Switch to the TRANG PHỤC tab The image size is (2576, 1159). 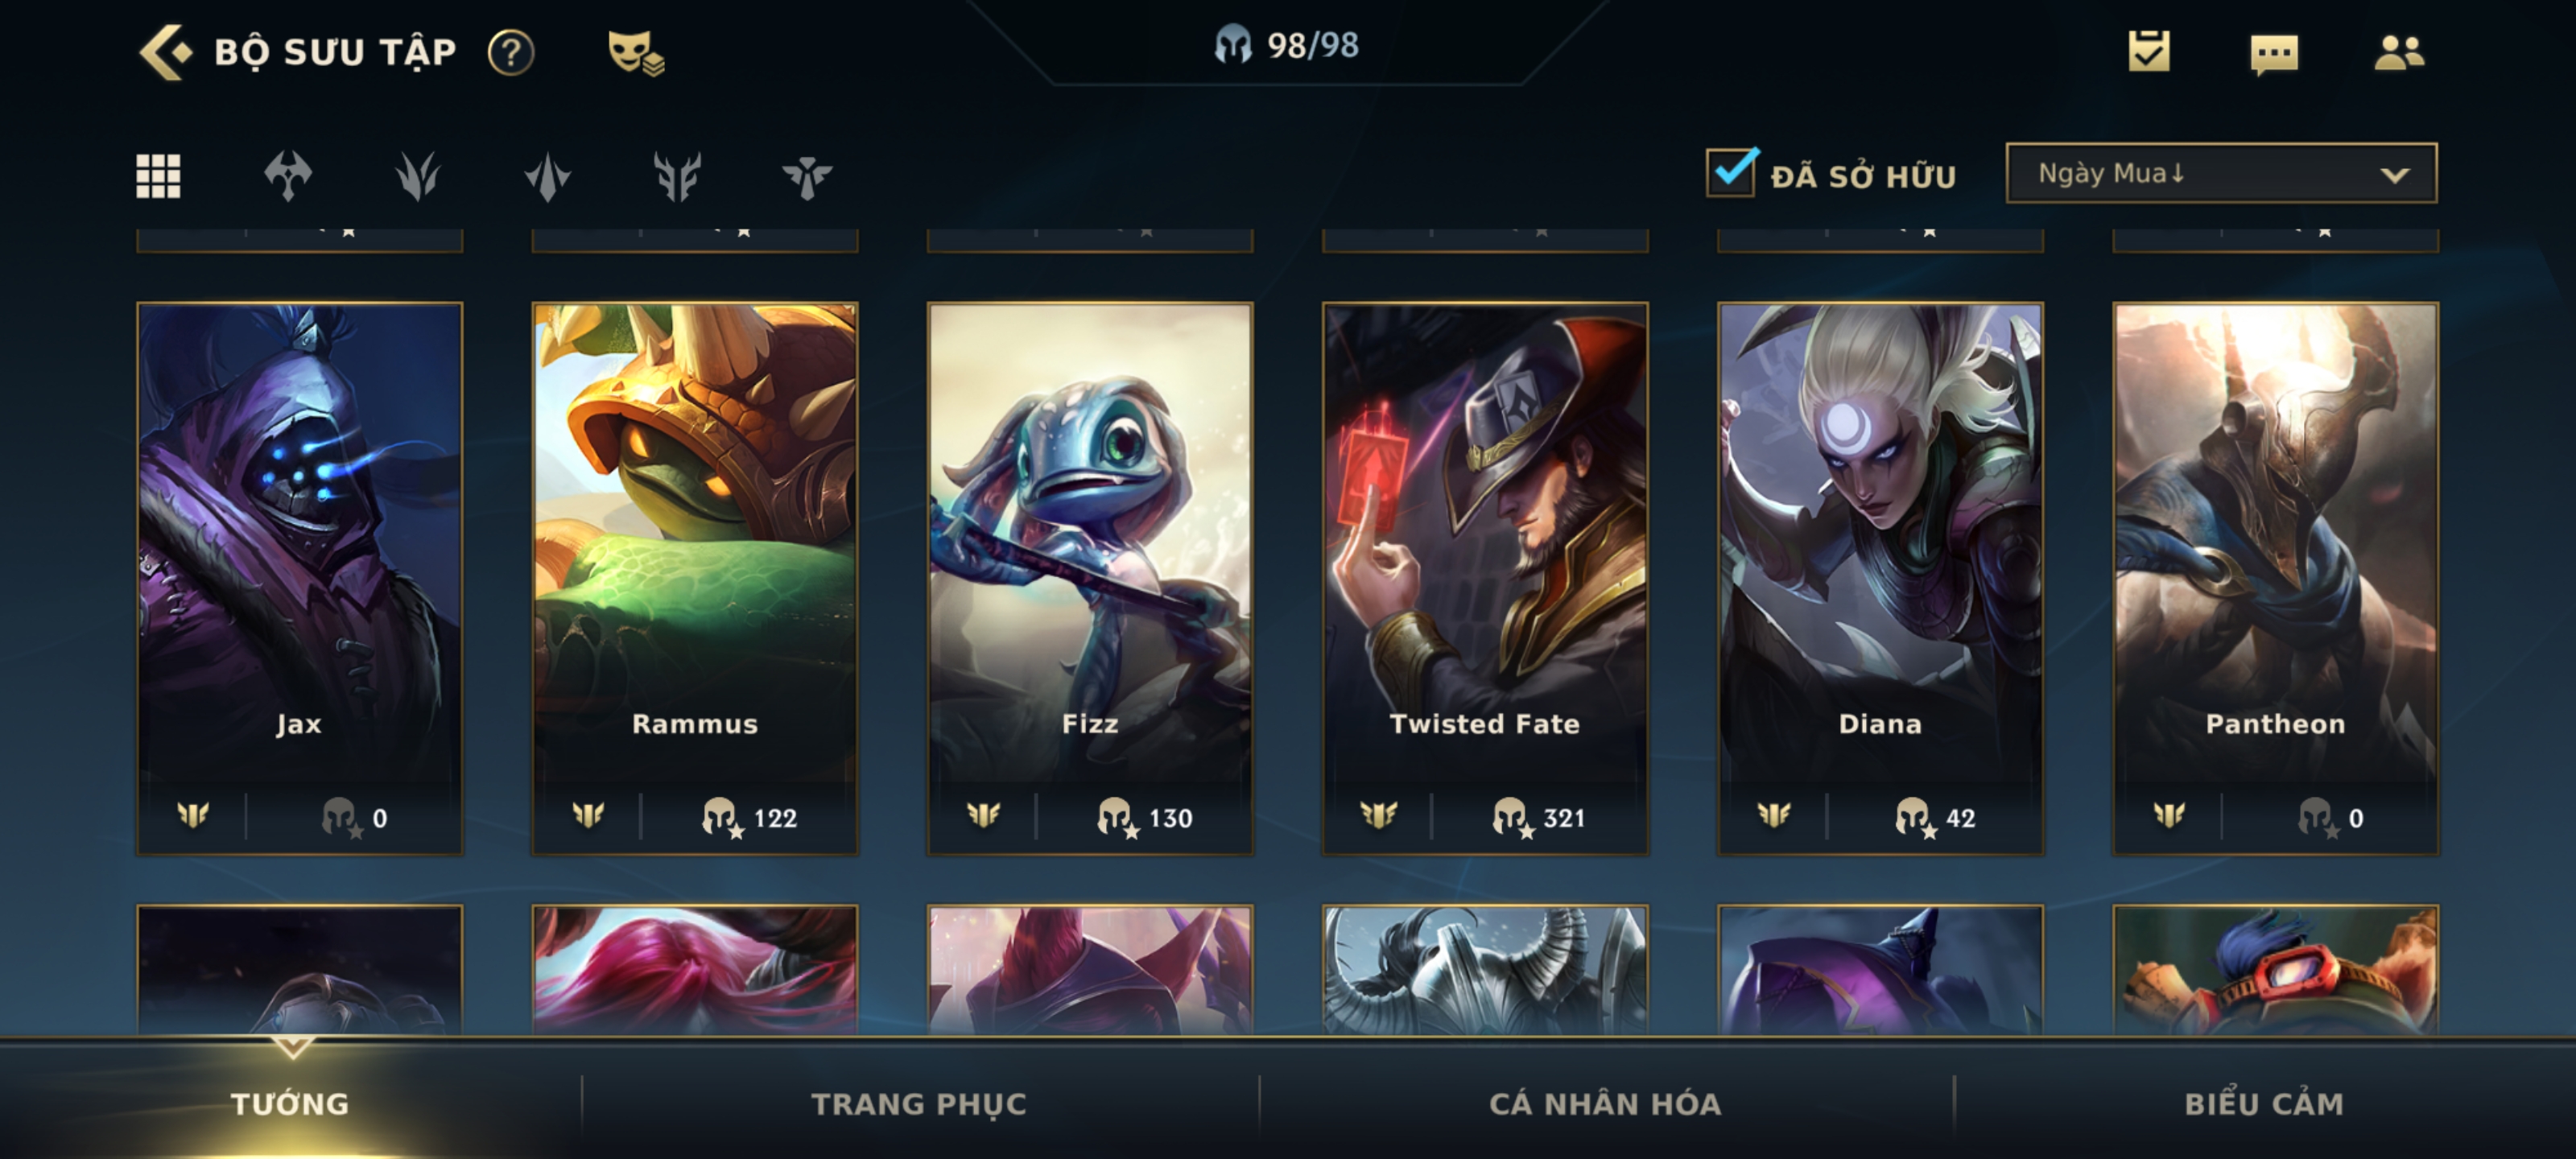(x=919, y=1104)
